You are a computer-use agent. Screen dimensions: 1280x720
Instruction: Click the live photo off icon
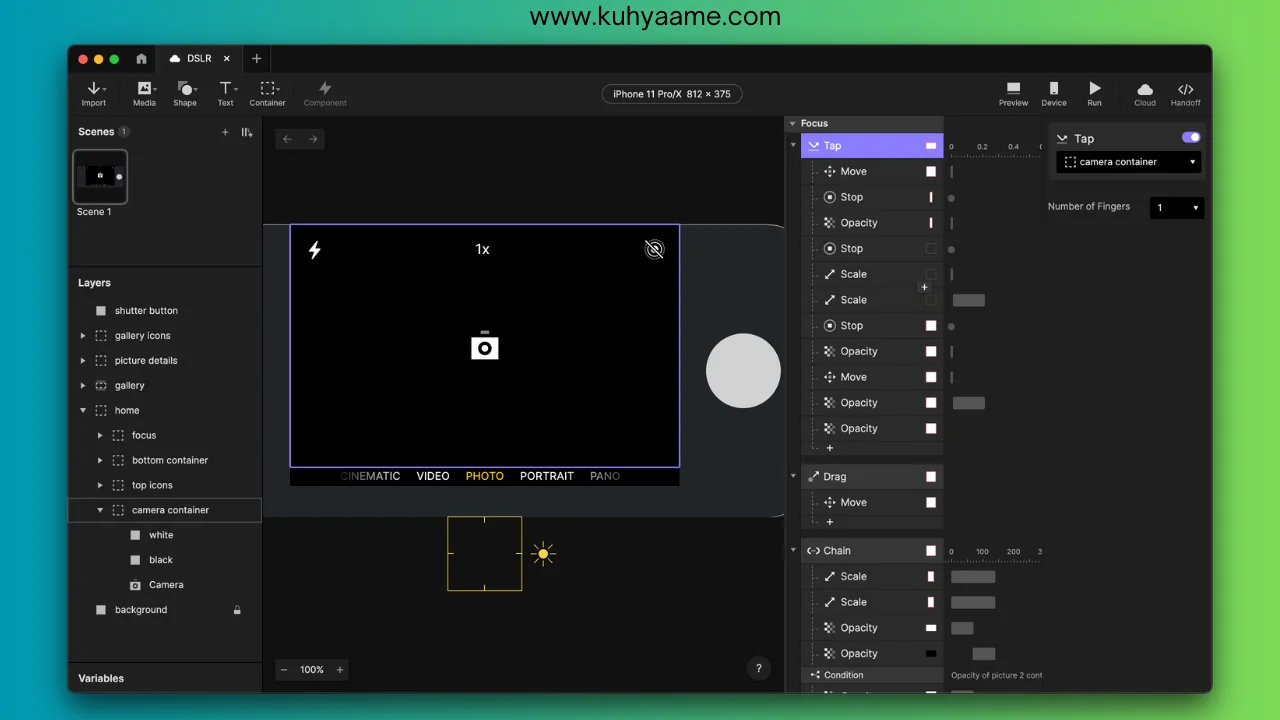pyautogui.click(x=654, y=249)
